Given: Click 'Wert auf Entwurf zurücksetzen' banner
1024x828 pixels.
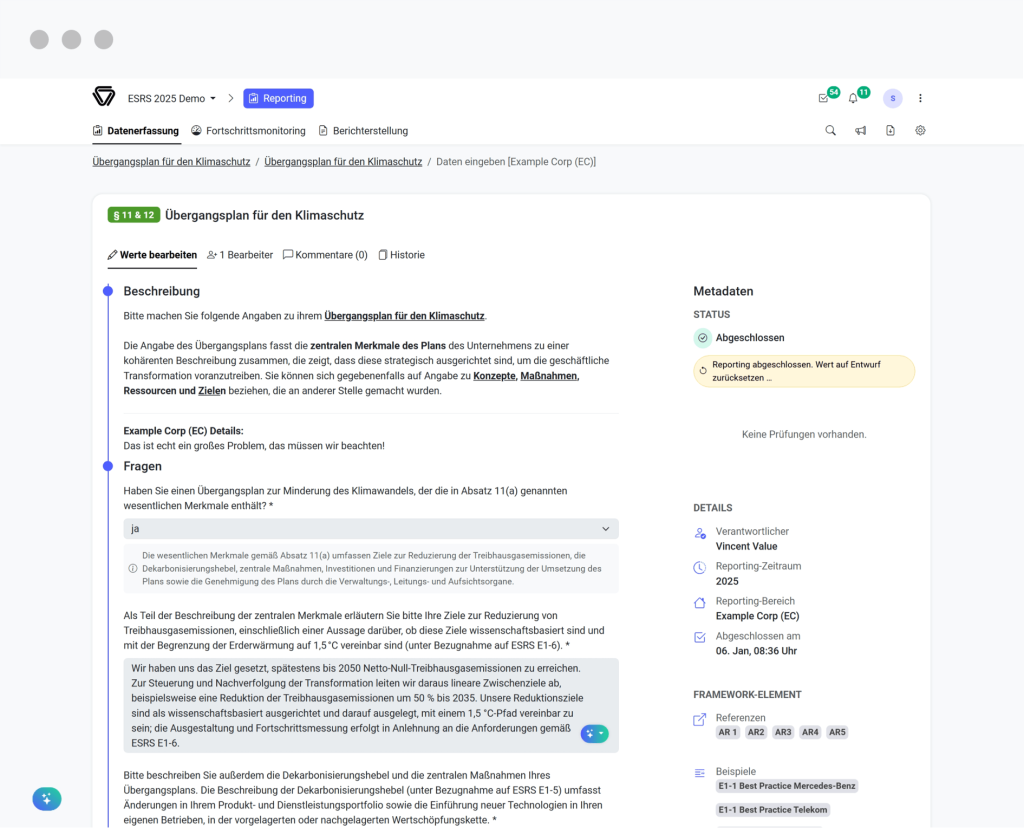Looking at the screenshot, I should click(804, 371).
